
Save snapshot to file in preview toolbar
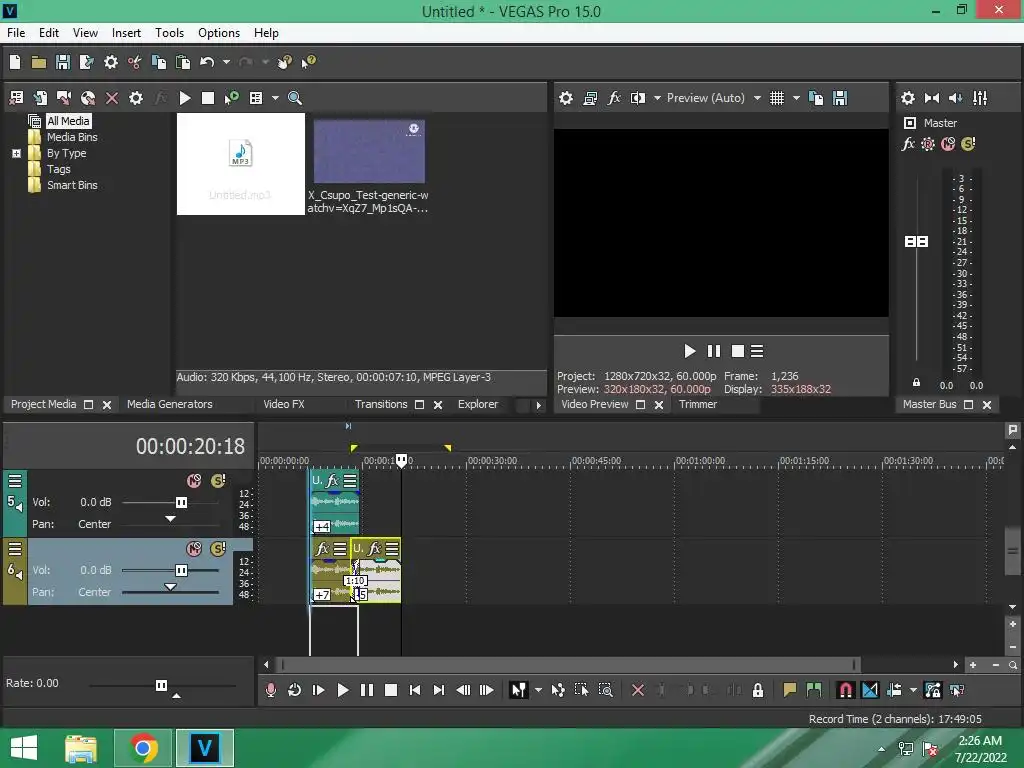click(x=840, y=98)
